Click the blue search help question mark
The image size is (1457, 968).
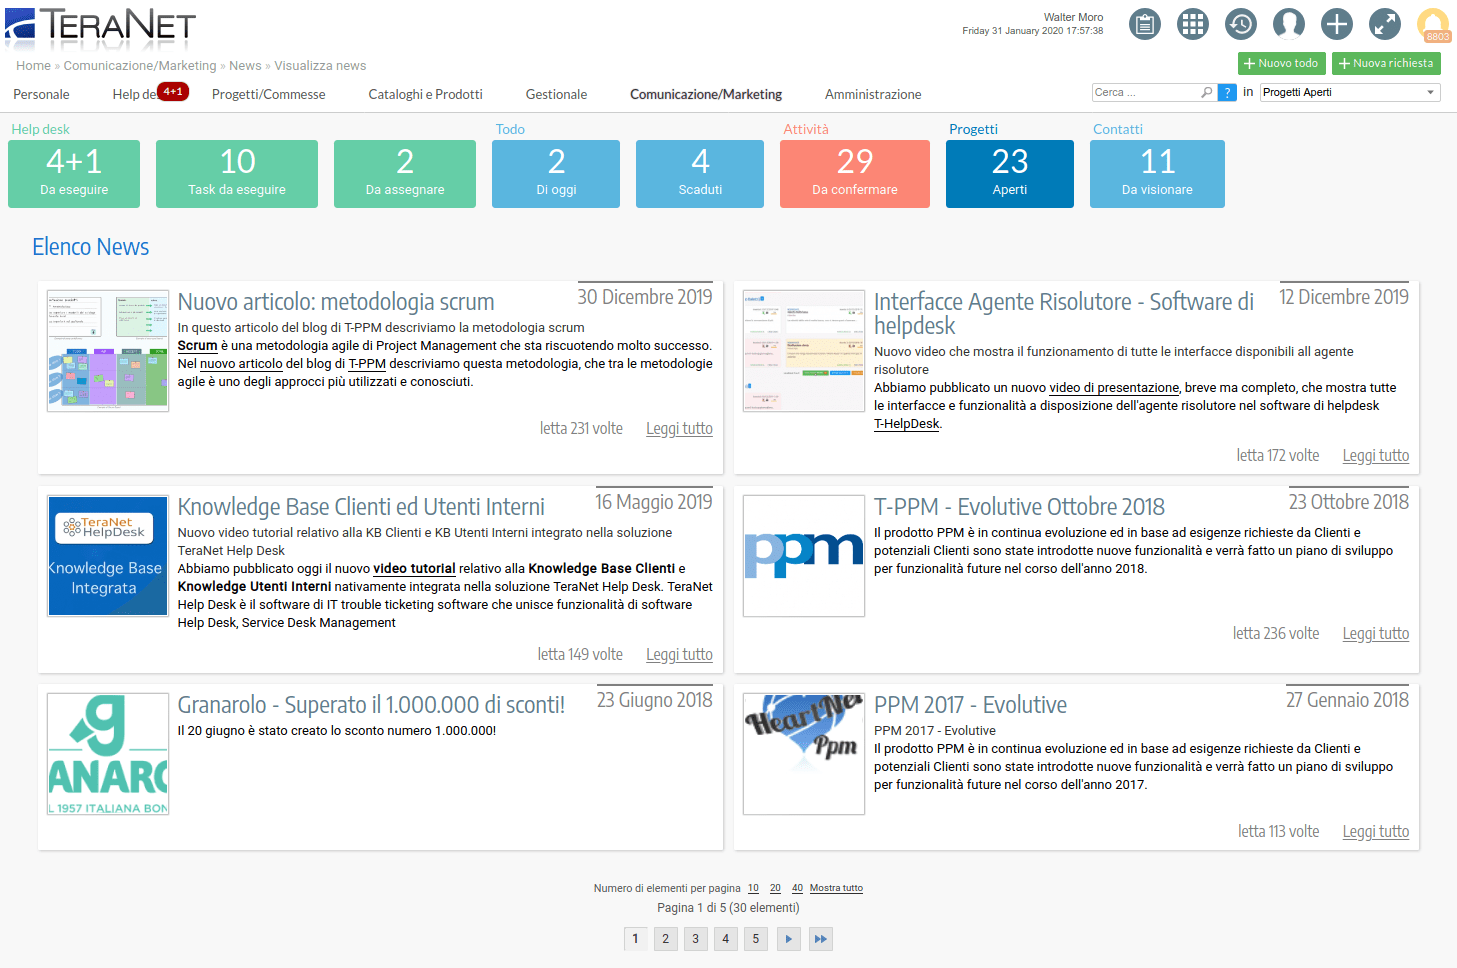click(x=1227, y=92)
